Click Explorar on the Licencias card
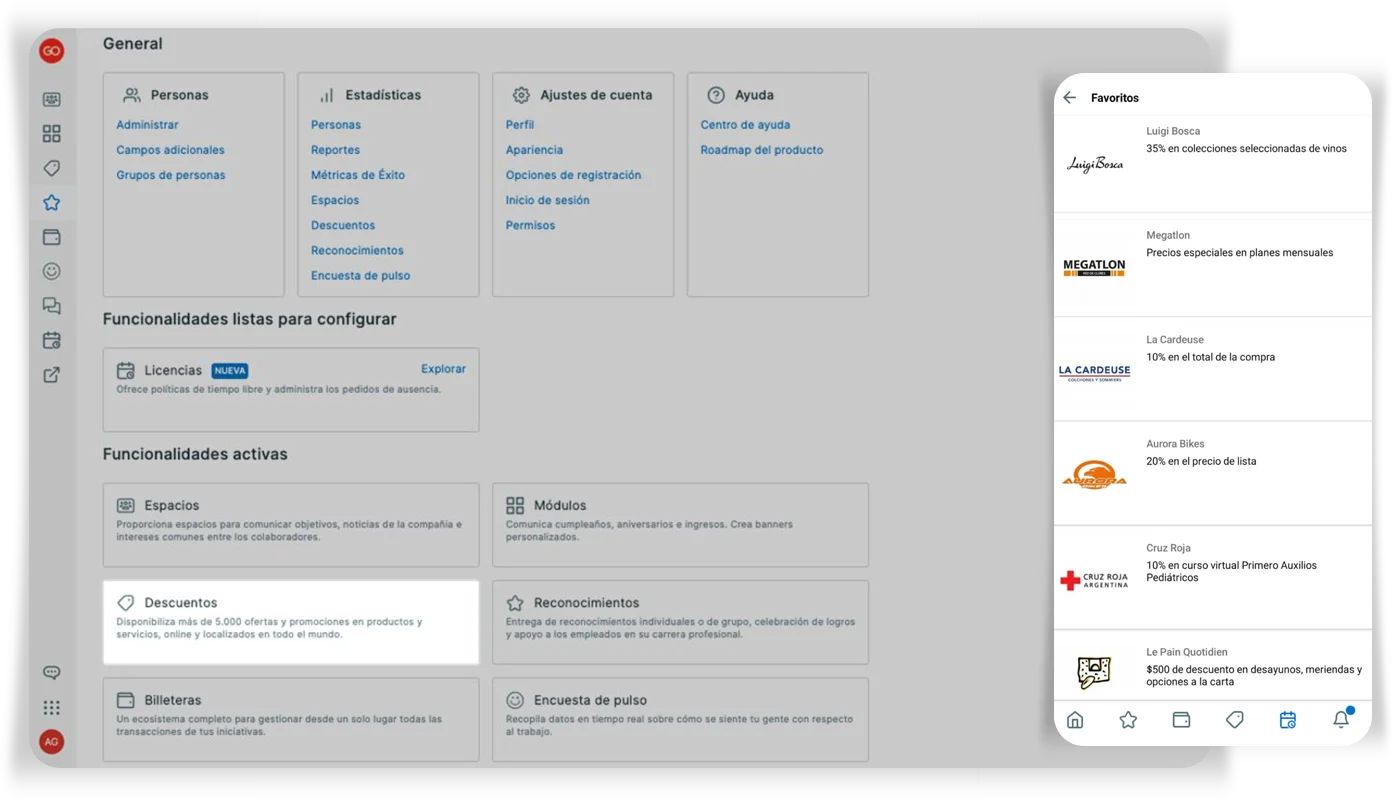The height and width of the screenshot is (803, 1394). pyautogui.click(x=443, y=369)
